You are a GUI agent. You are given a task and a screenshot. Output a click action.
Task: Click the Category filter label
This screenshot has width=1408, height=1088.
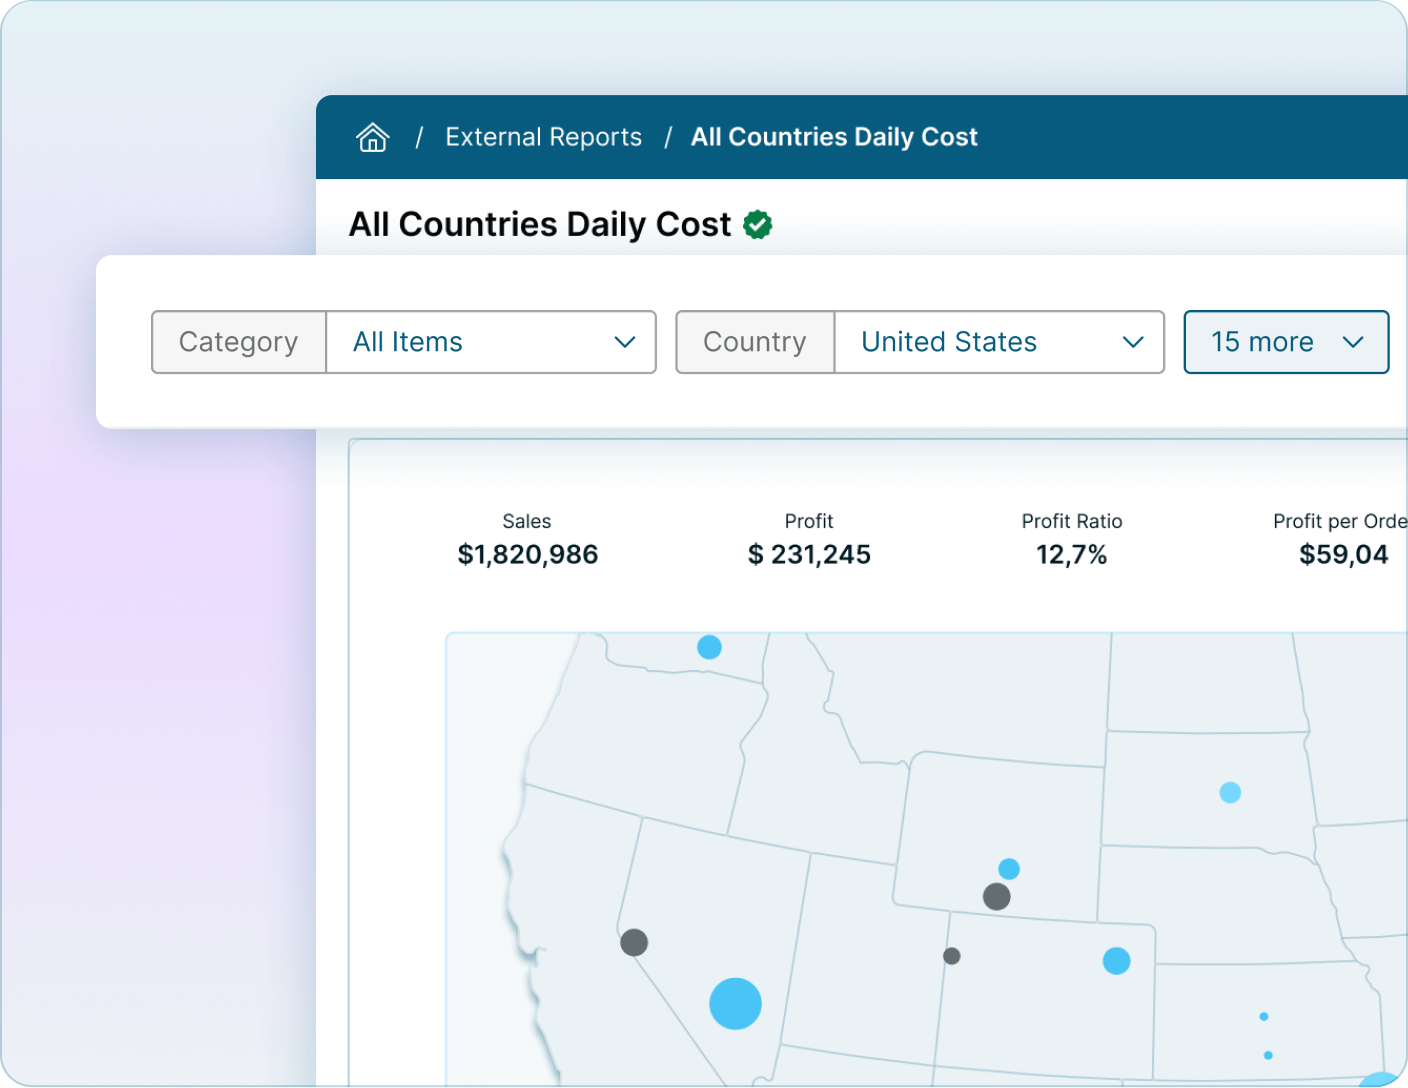click(239, 342)
